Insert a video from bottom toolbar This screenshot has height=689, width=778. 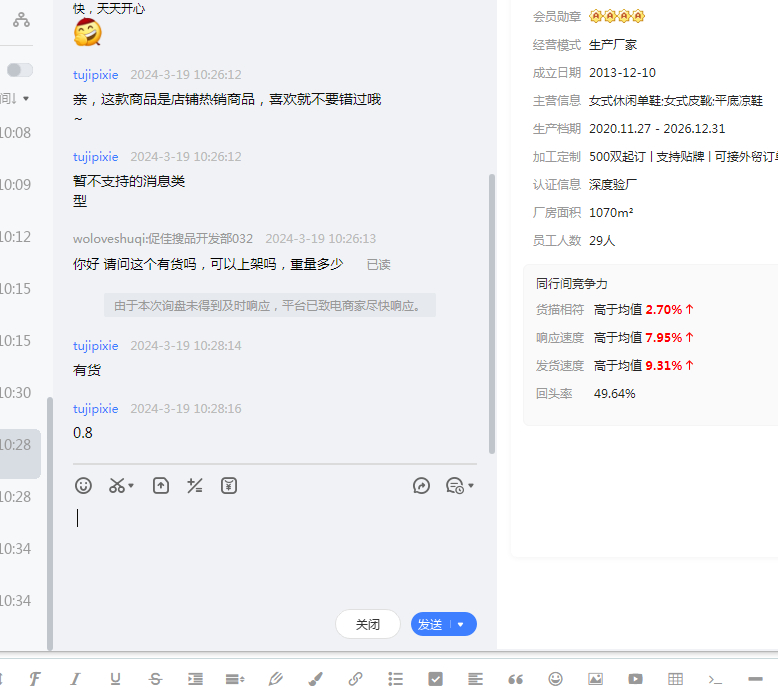coord(636,679)
